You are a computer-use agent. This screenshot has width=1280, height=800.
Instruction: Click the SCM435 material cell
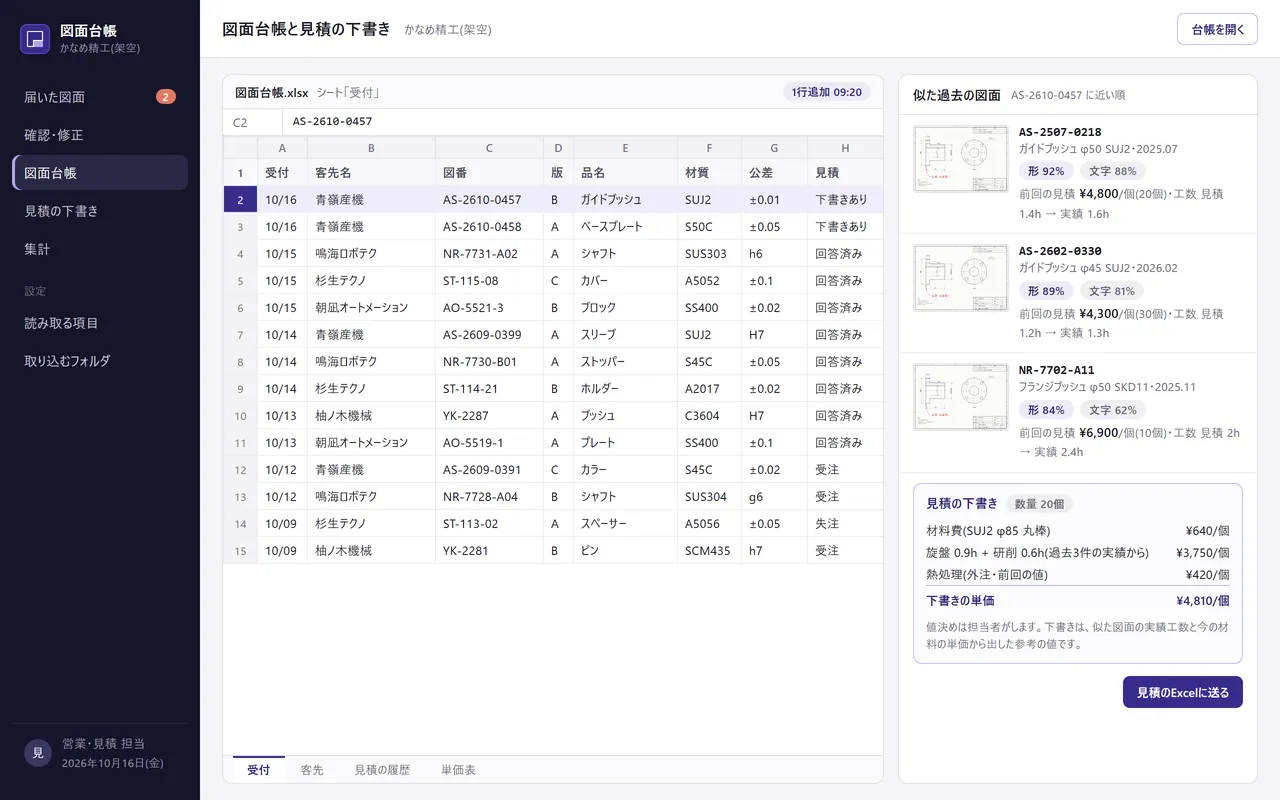[709, 551]
